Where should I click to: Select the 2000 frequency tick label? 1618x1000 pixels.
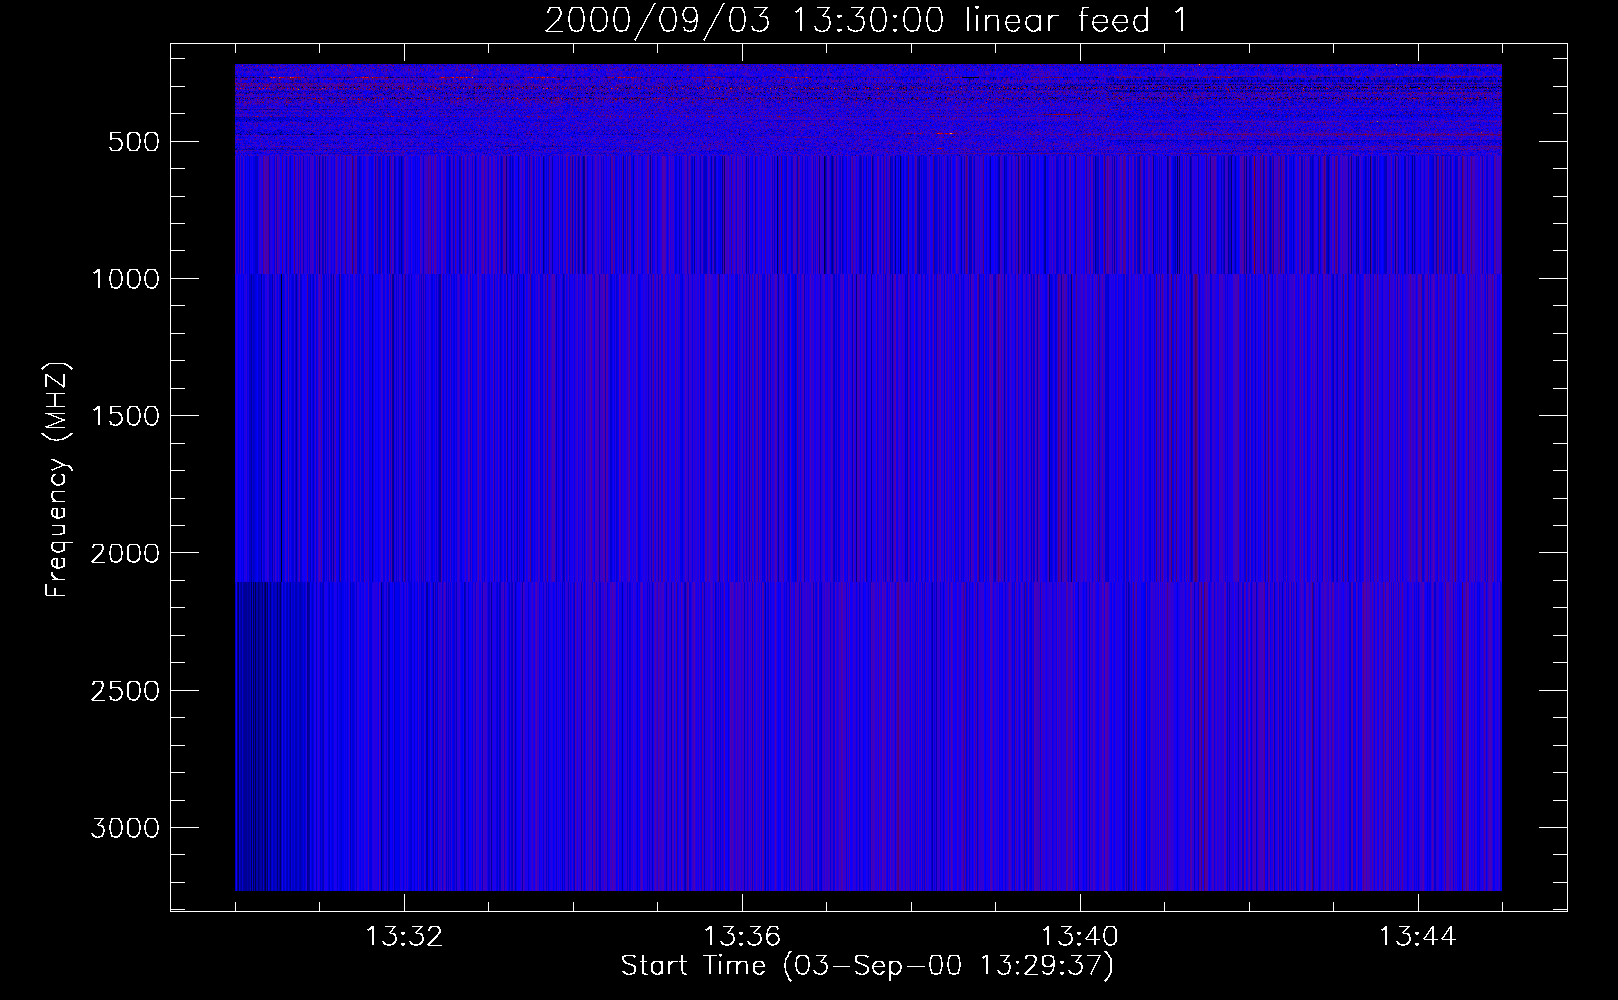pos(125,553)
